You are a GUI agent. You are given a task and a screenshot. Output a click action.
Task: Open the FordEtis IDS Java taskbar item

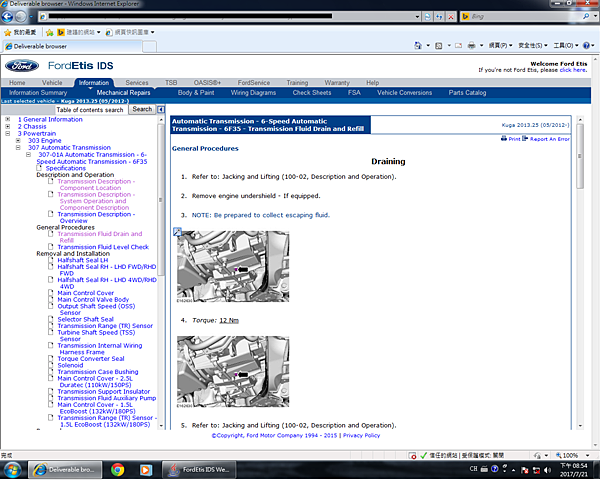click(x=199, y=470)
